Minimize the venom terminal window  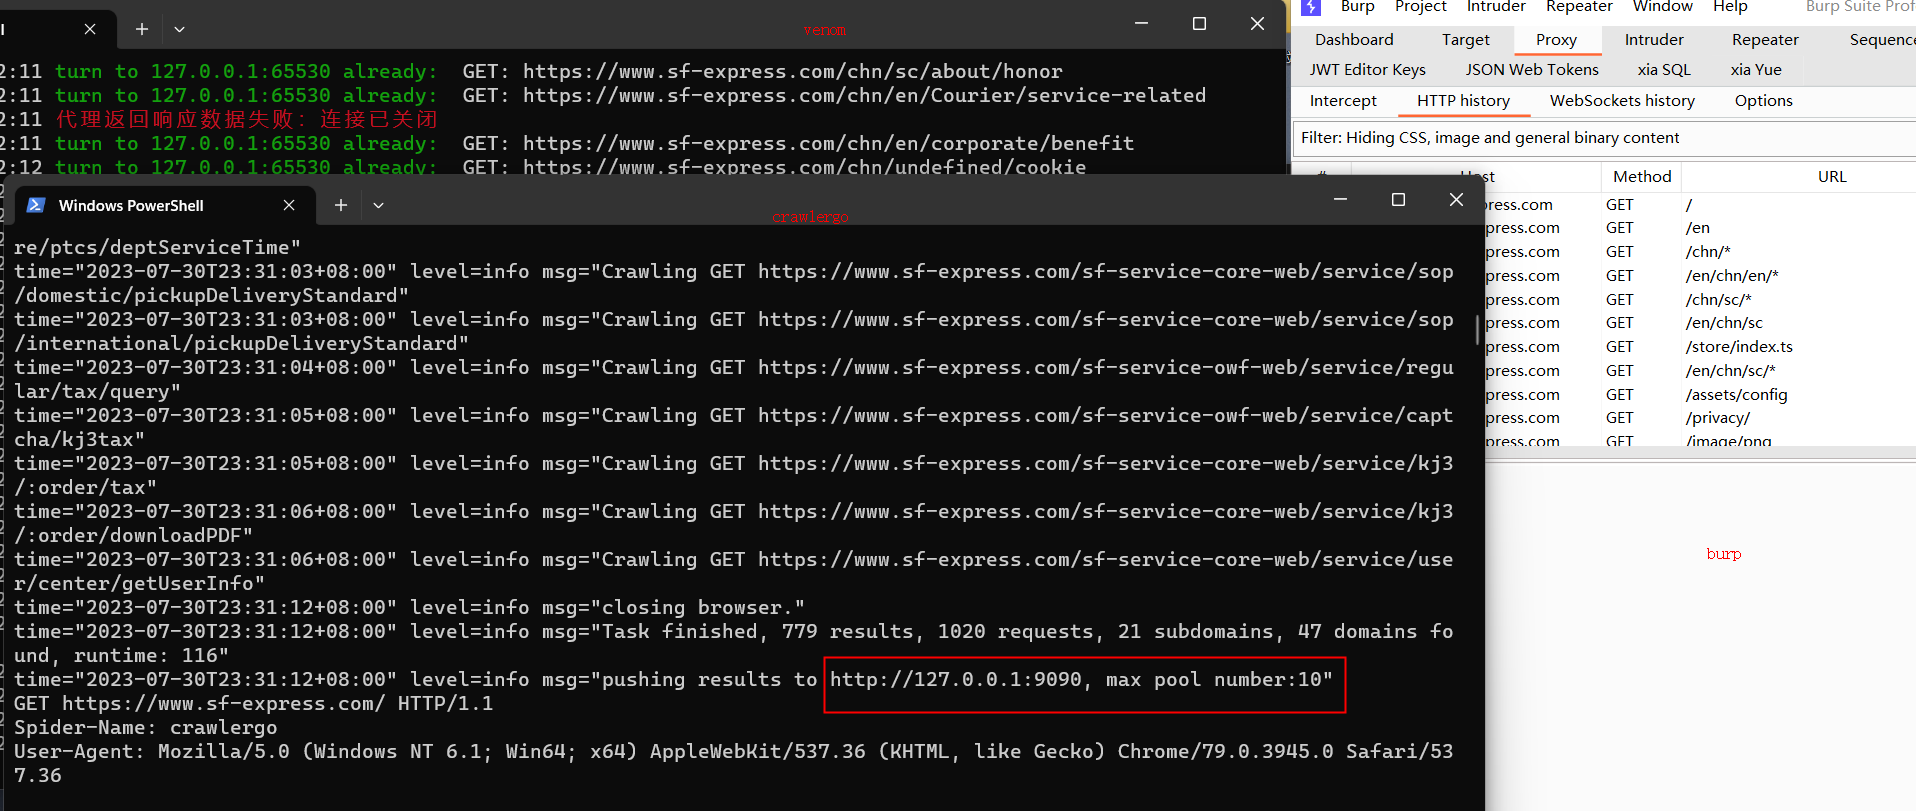(x=1141, y=23)
